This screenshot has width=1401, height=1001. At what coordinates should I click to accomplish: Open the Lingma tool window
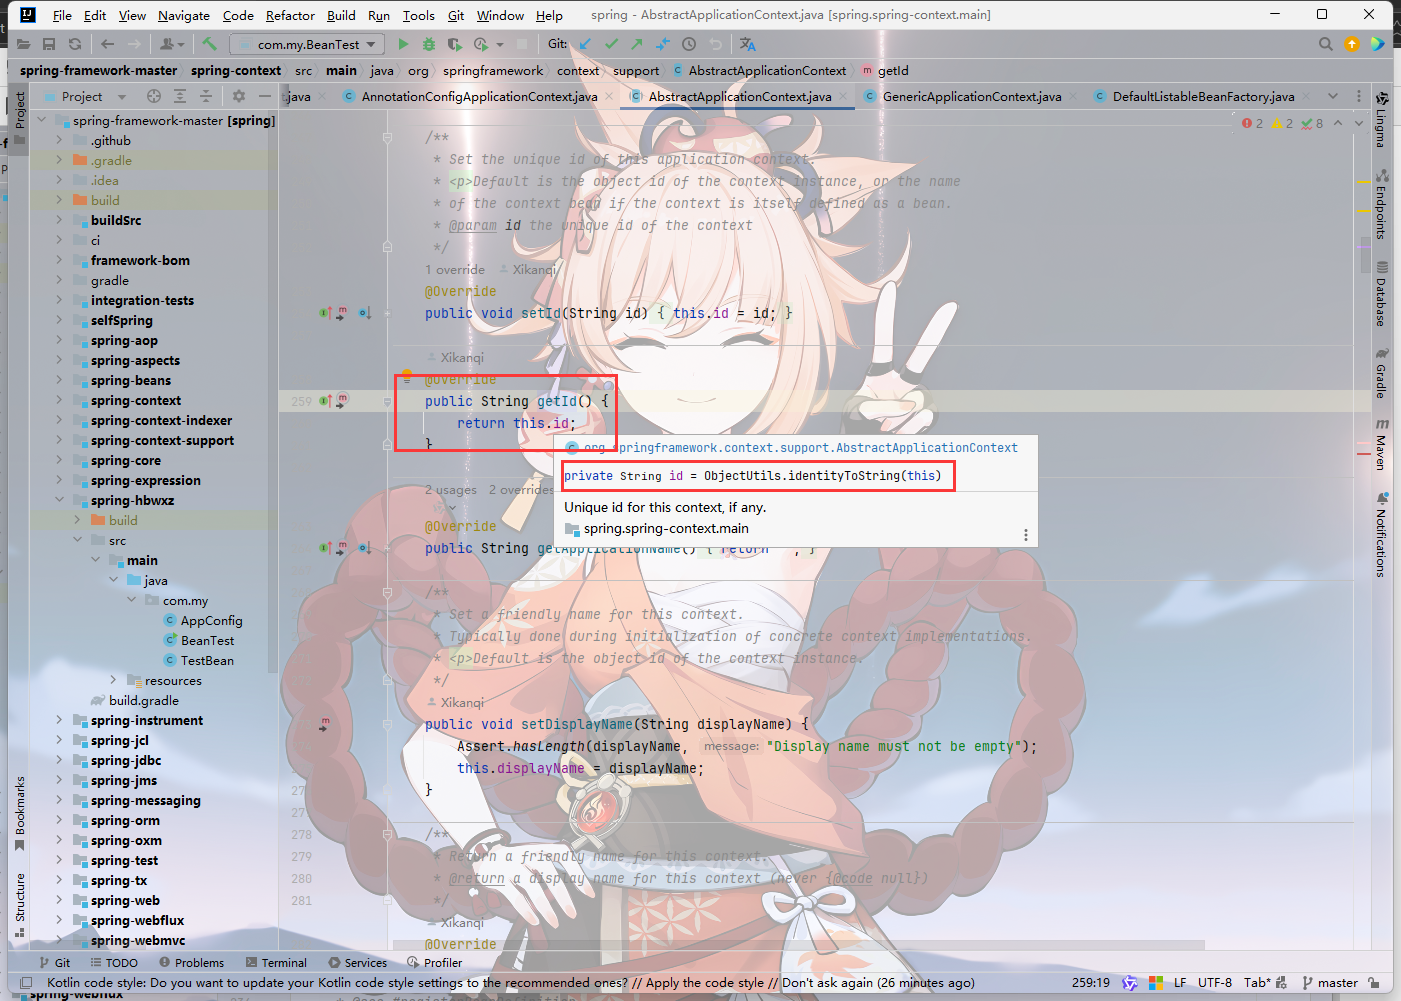tap(1381, 120)
